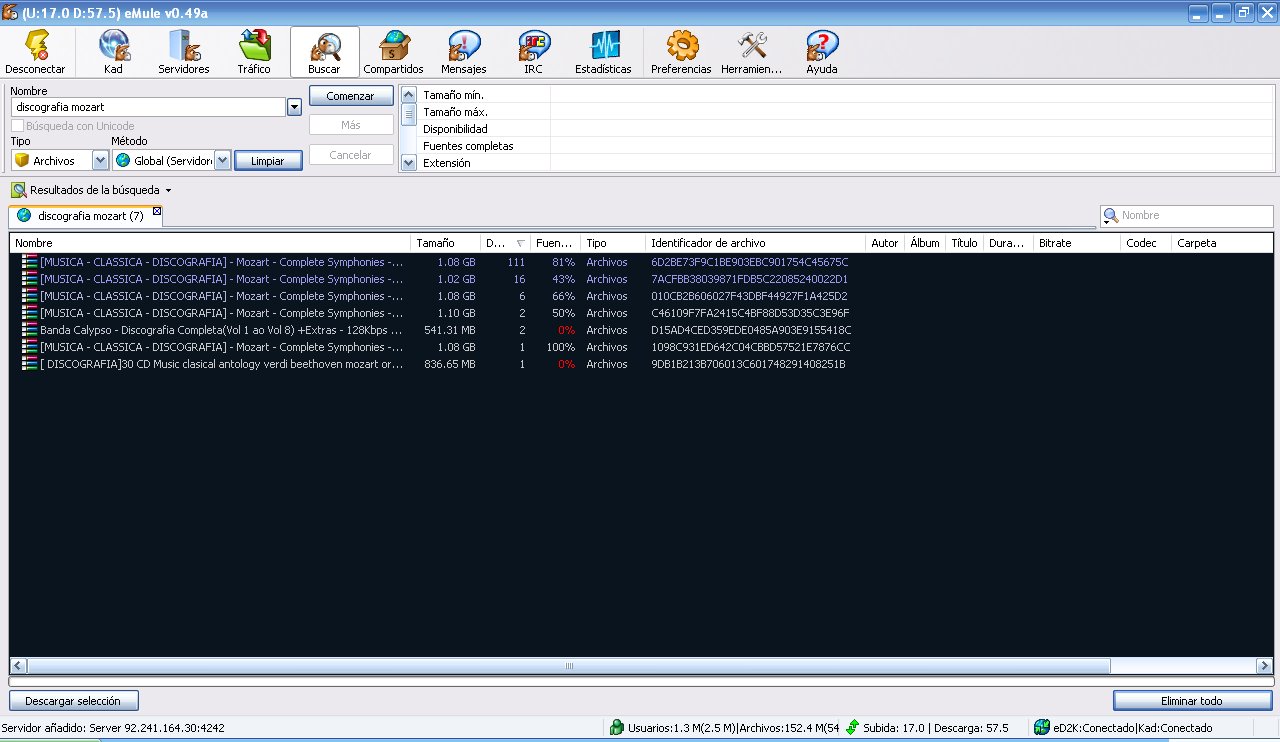This screenshot has width=1280, height=742.
Task: Click the Disponibilidad filter row
Action: pyautogui.click(x=846, y=128)
